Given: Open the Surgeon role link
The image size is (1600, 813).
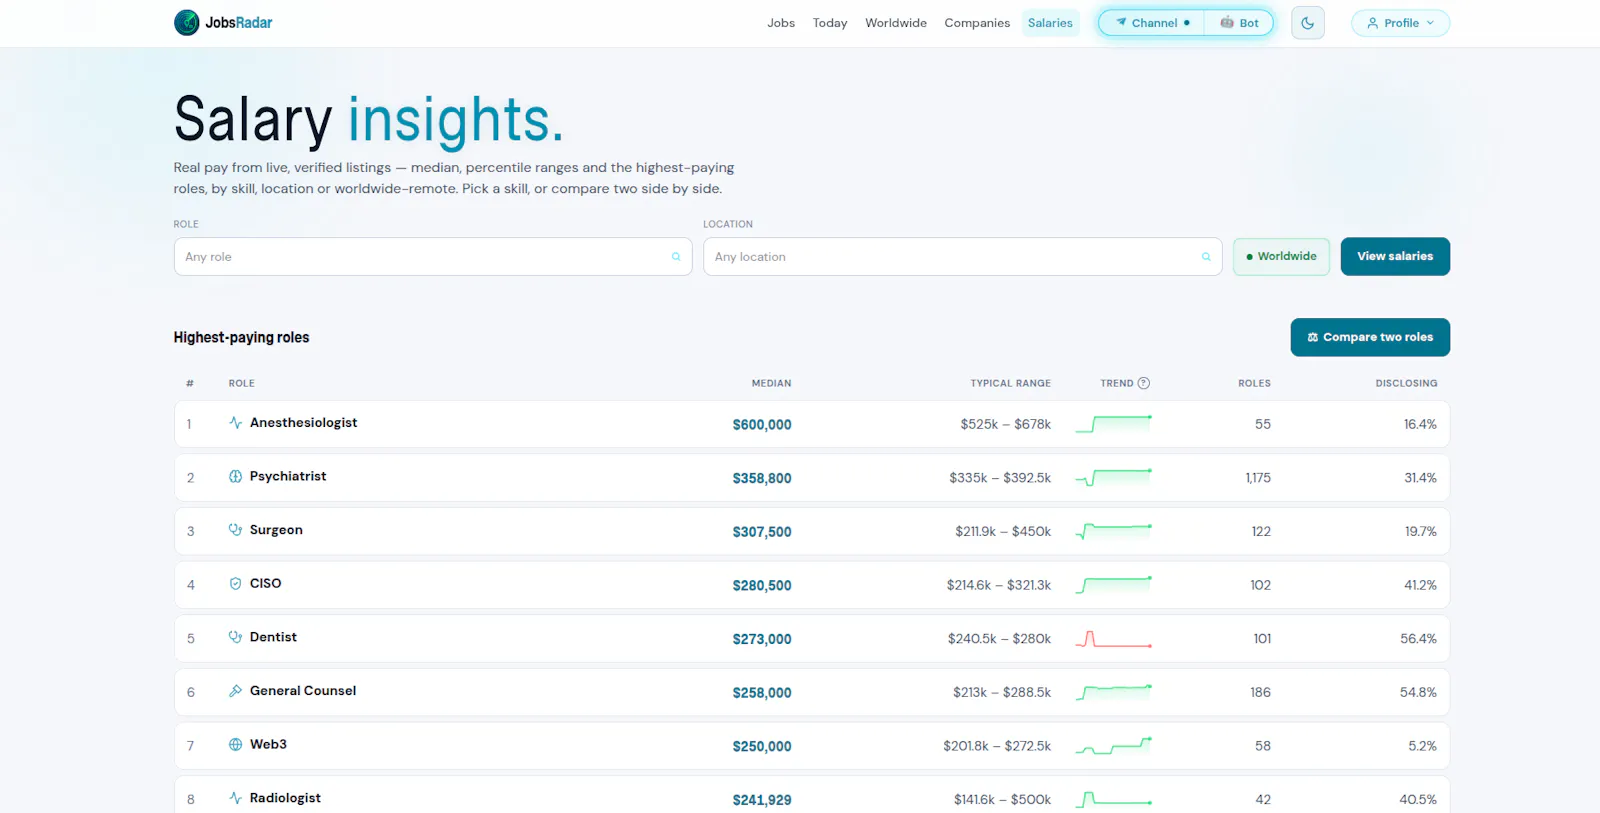Looking at the screenshot, I should pyautogui.click(x=276, y=530).
